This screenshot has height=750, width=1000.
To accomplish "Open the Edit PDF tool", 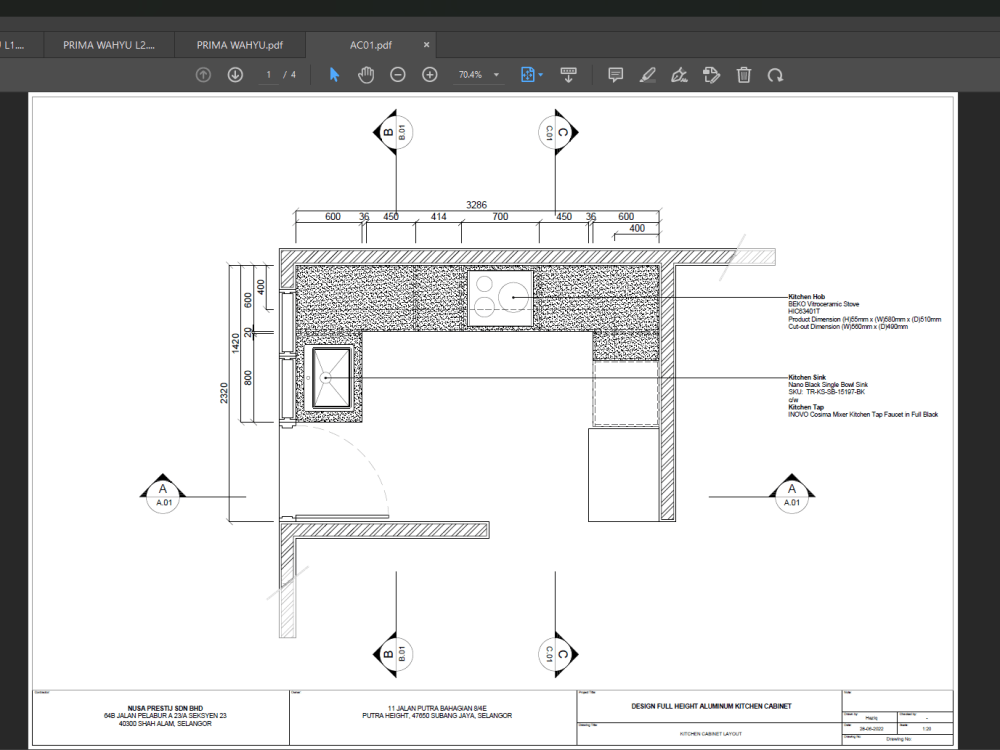I will pos(711,74).
